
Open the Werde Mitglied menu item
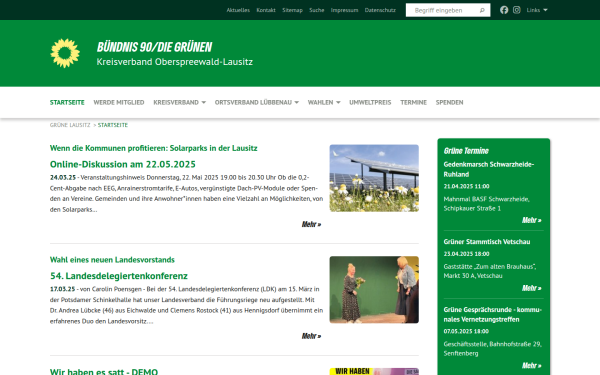(x=119, y=103)
